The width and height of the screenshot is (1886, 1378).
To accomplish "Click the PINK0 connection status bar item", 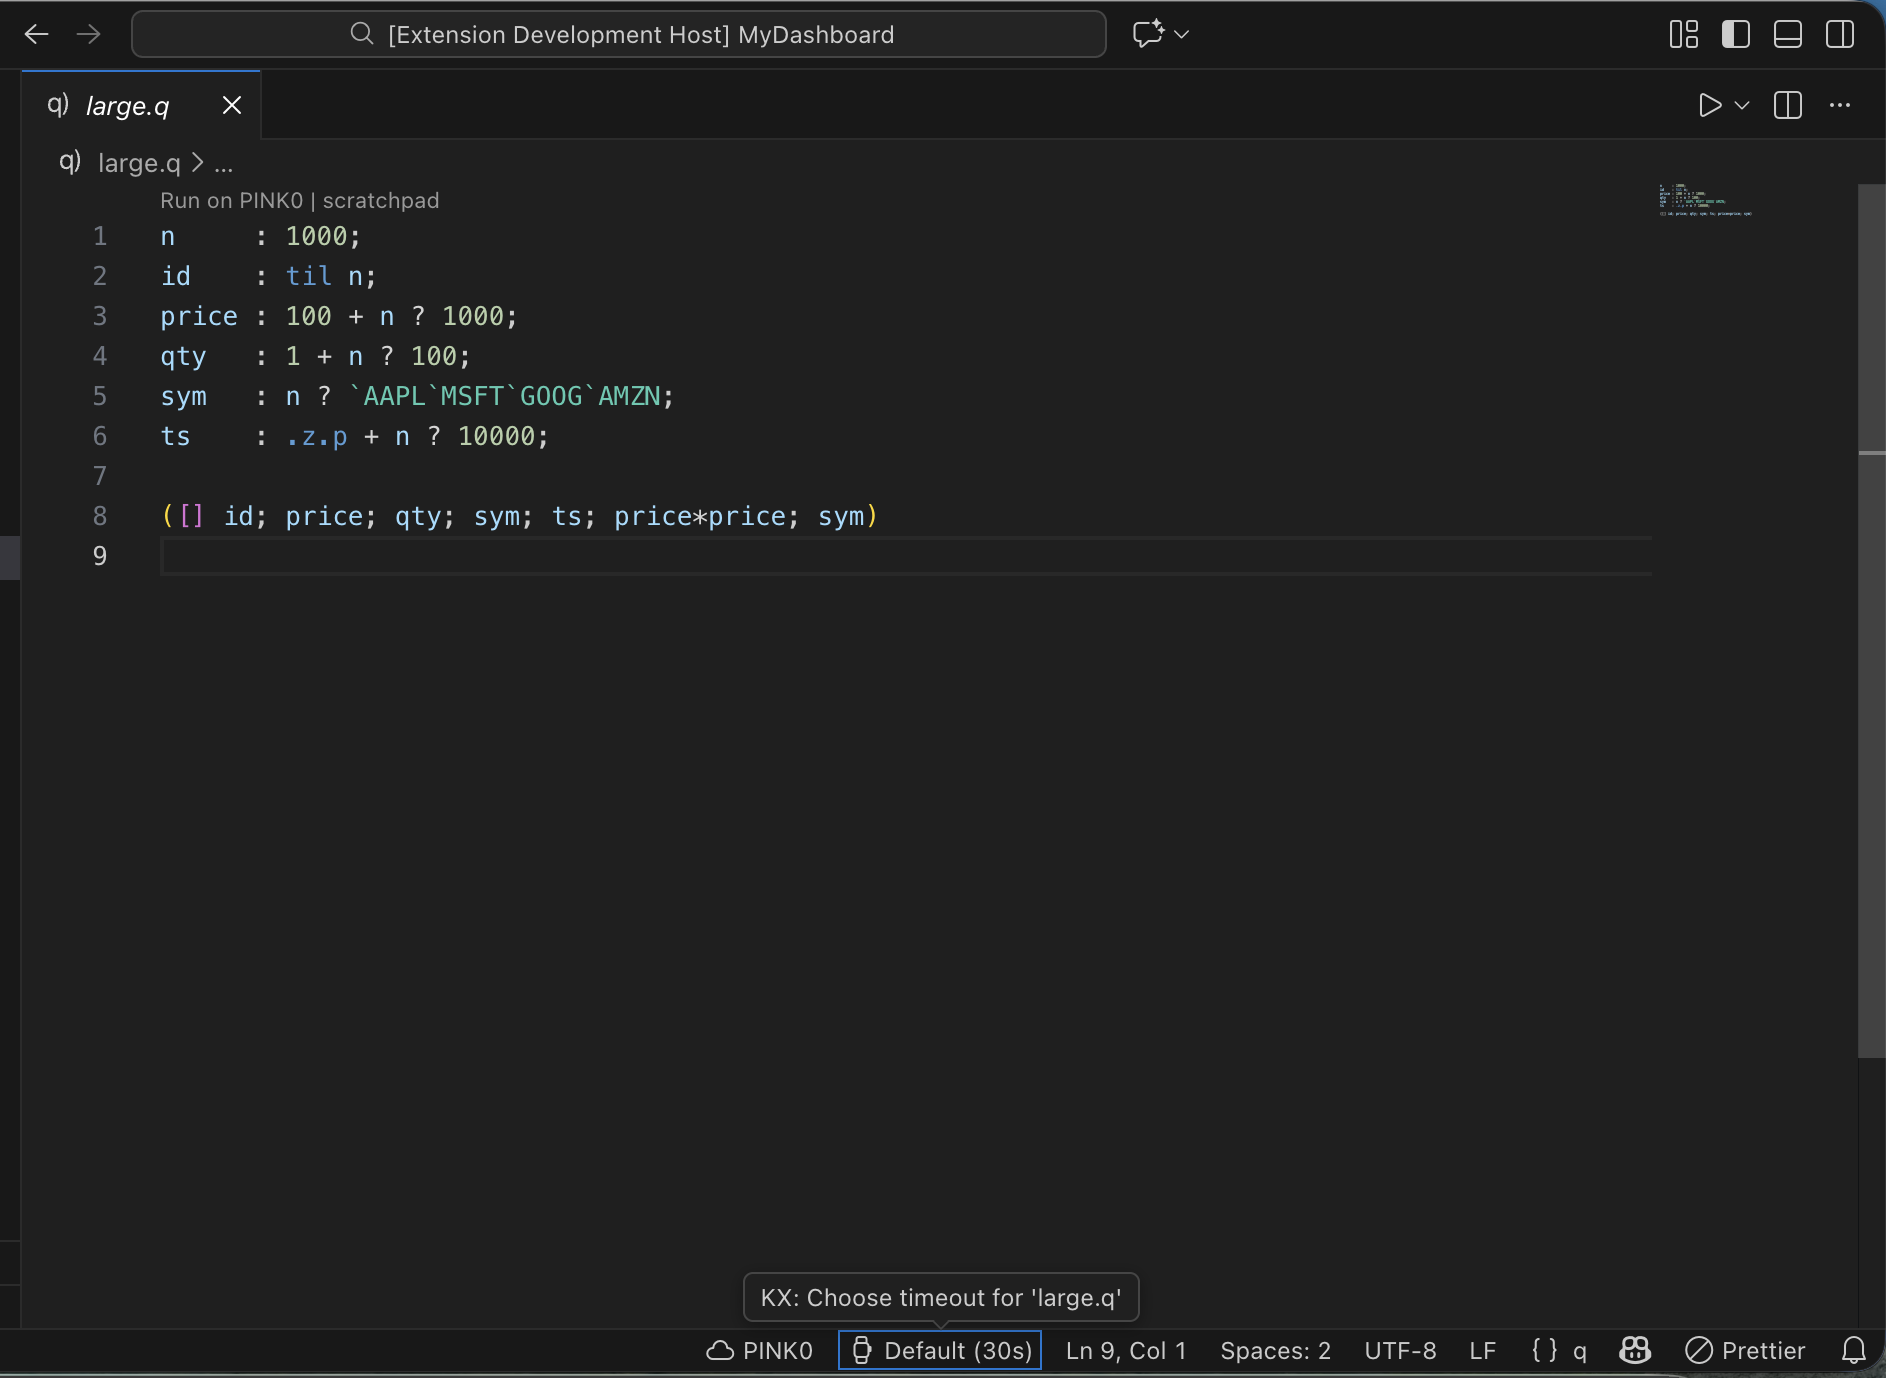I will pos(760,1350).
